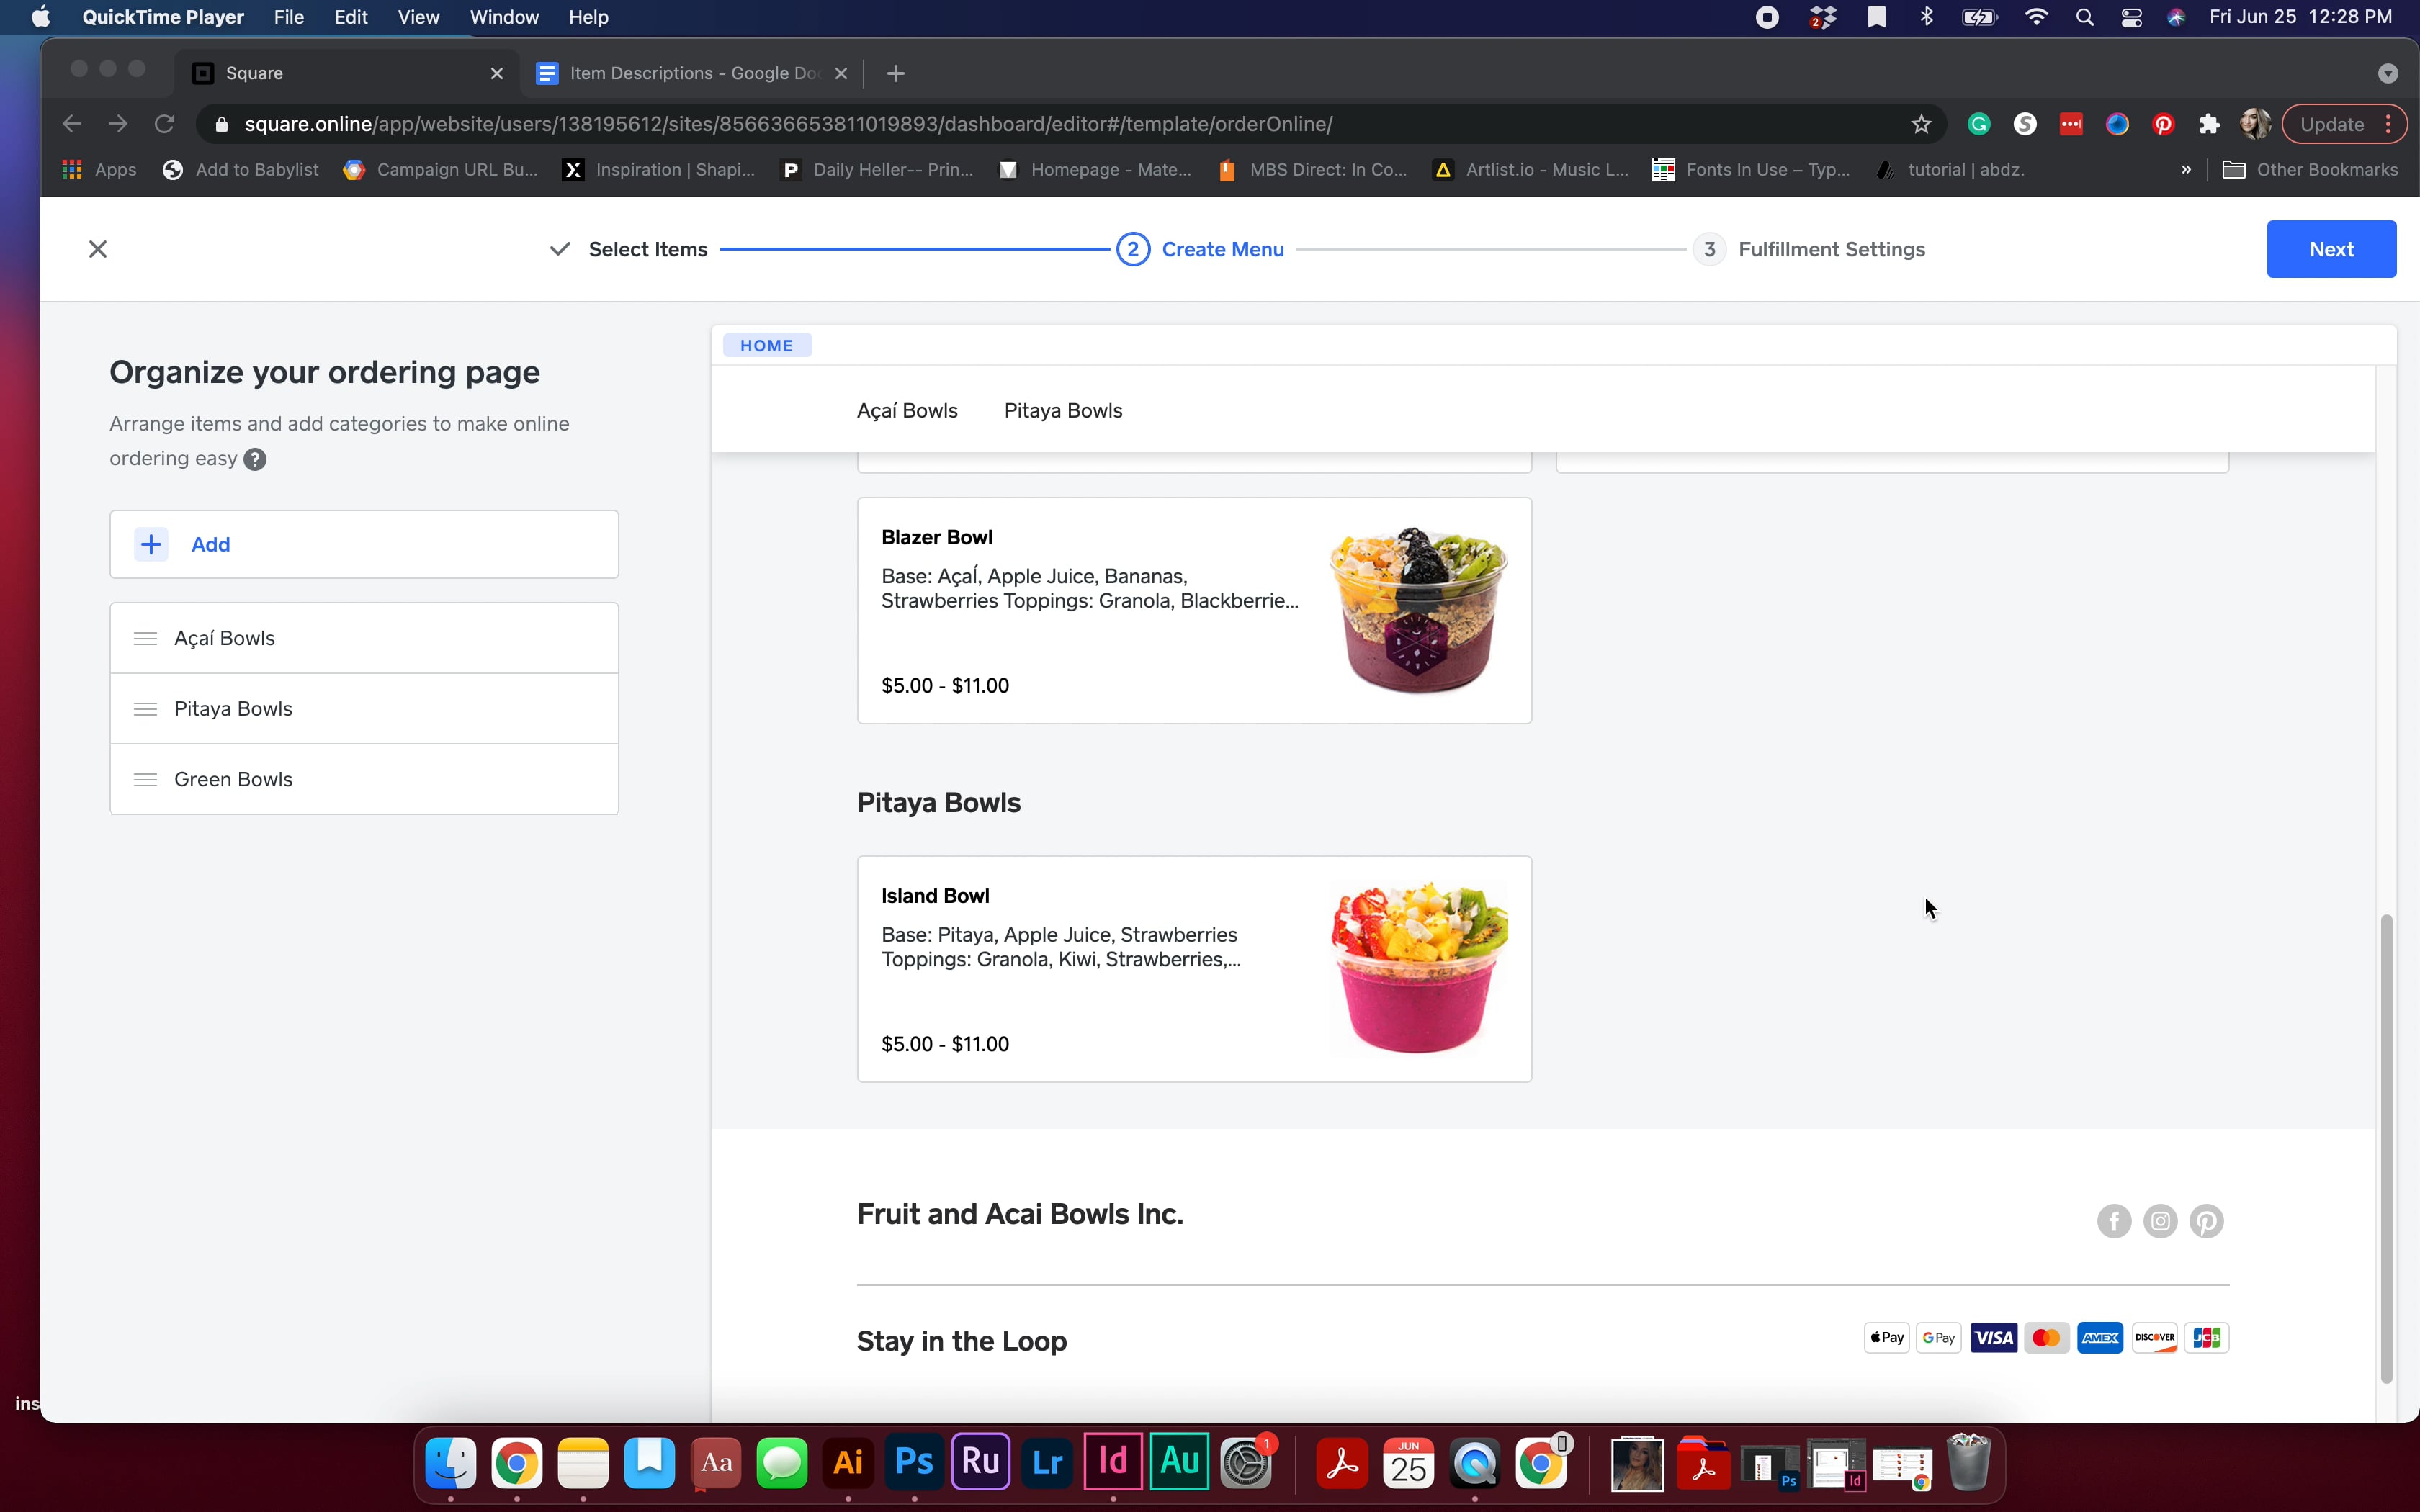Click Add to create a new category
This screenshot has height=1512, width=2420.
pyautogui.click(x=210, y=544)
